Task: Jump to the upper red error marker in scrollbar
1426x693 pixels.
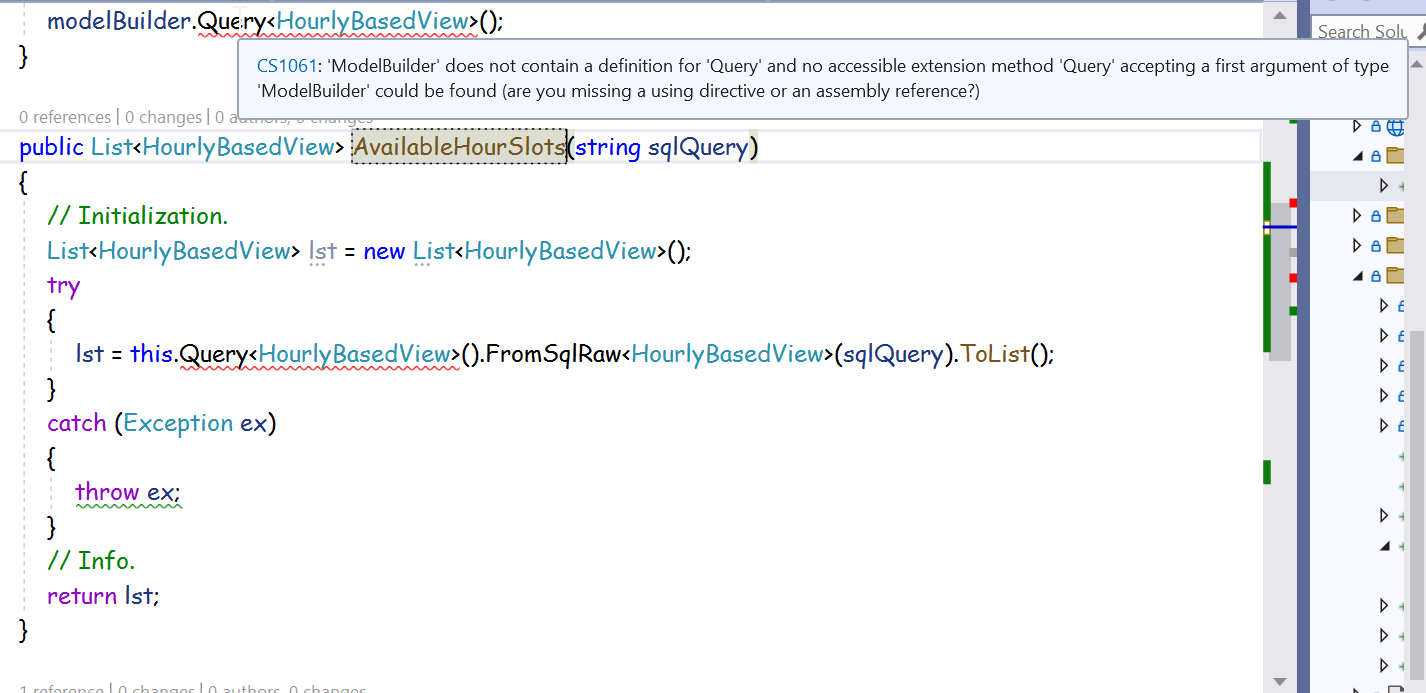Action: 1293,203
